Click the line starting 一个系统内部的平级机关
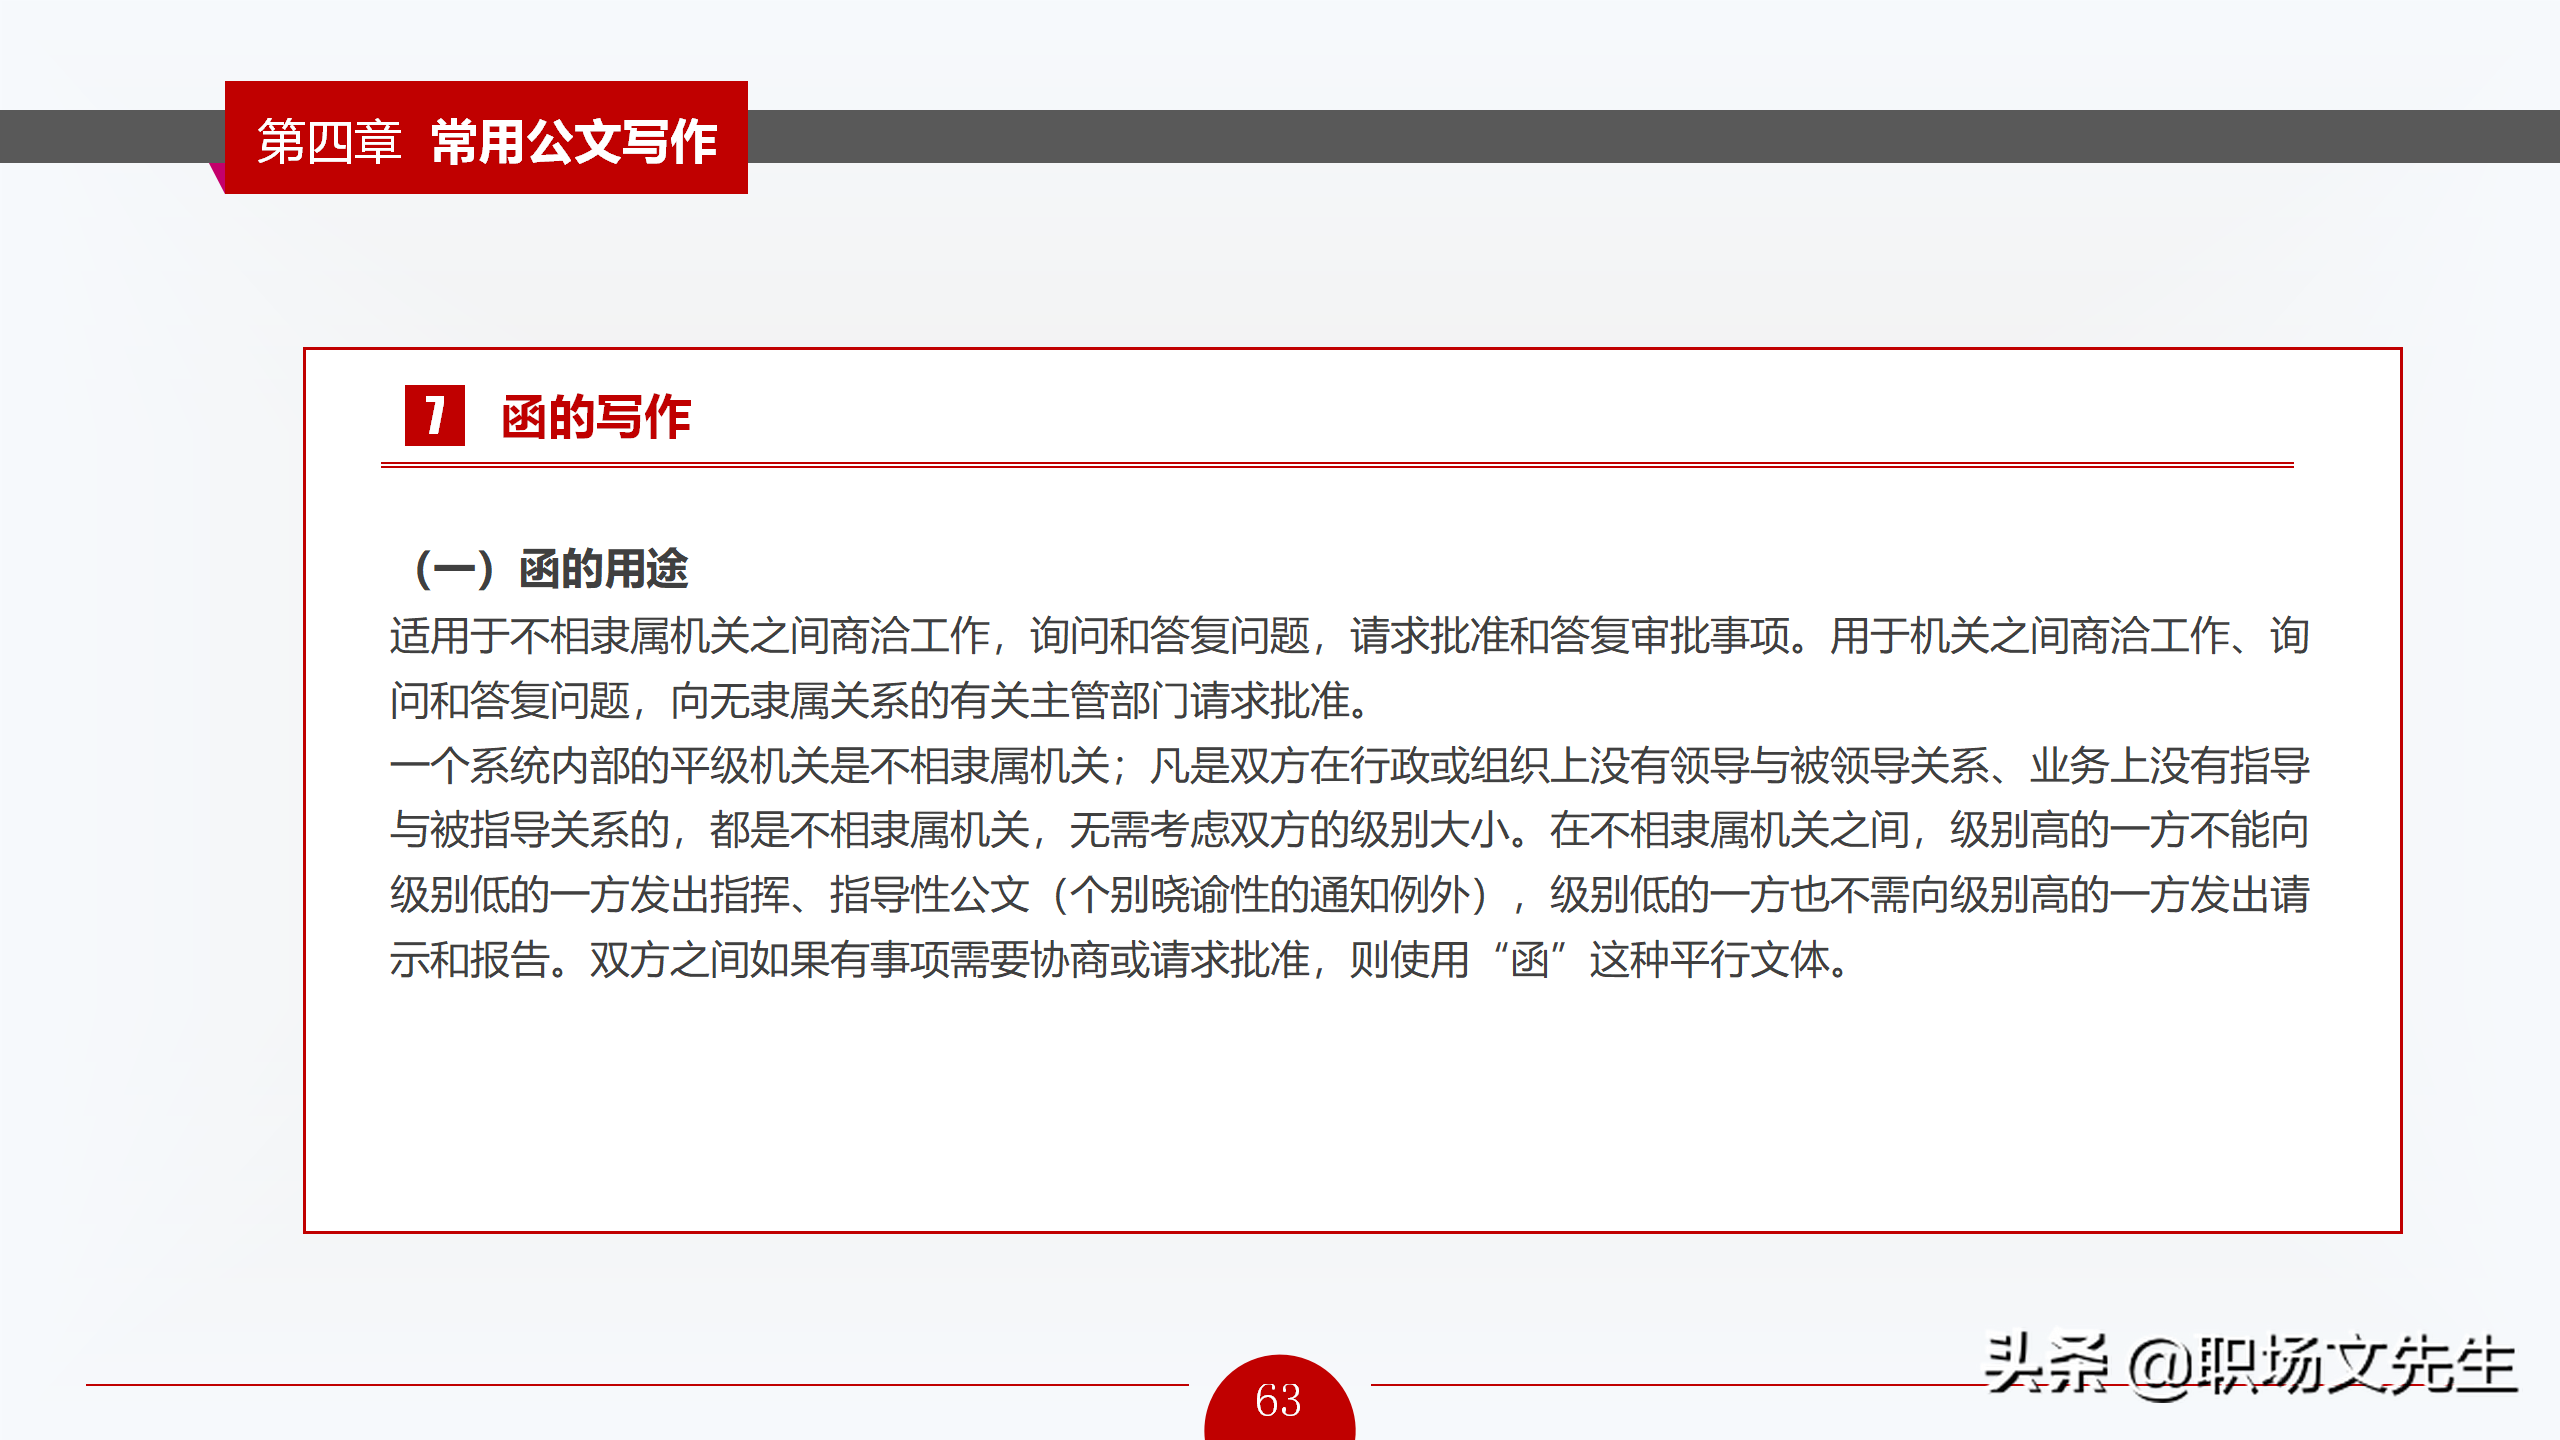Viewport: 2560px width, 1440px height. (1348, 766)
